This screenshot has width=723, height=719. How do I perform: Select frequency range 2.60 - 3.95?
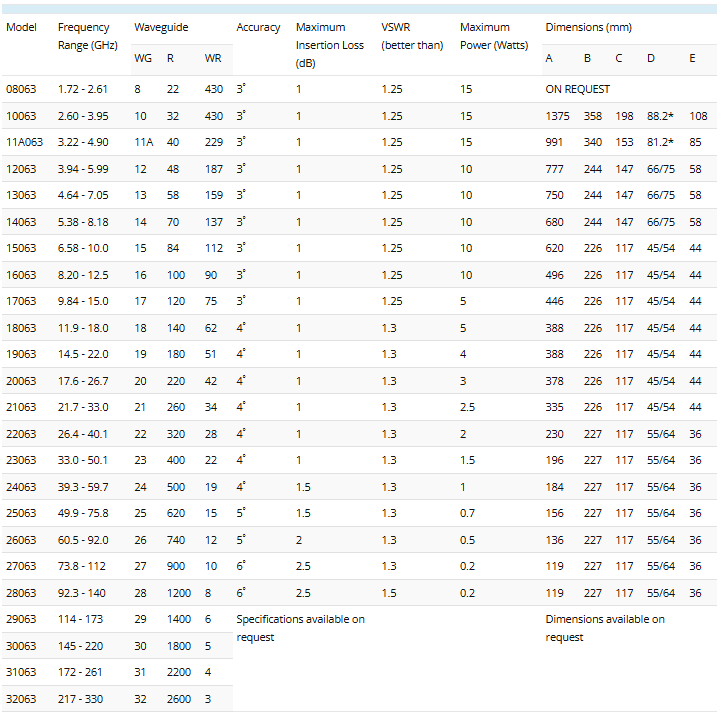click(83, 116)
